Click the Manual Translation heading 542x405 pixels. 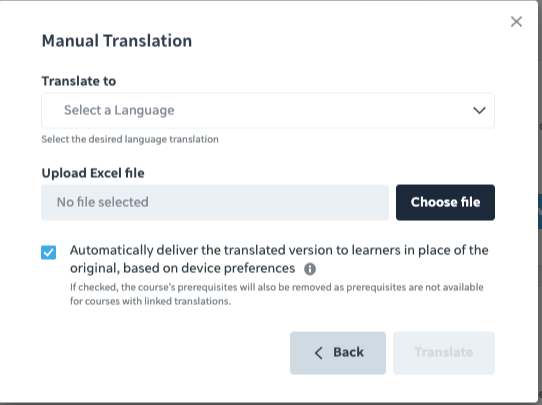[x=116, y=40]
